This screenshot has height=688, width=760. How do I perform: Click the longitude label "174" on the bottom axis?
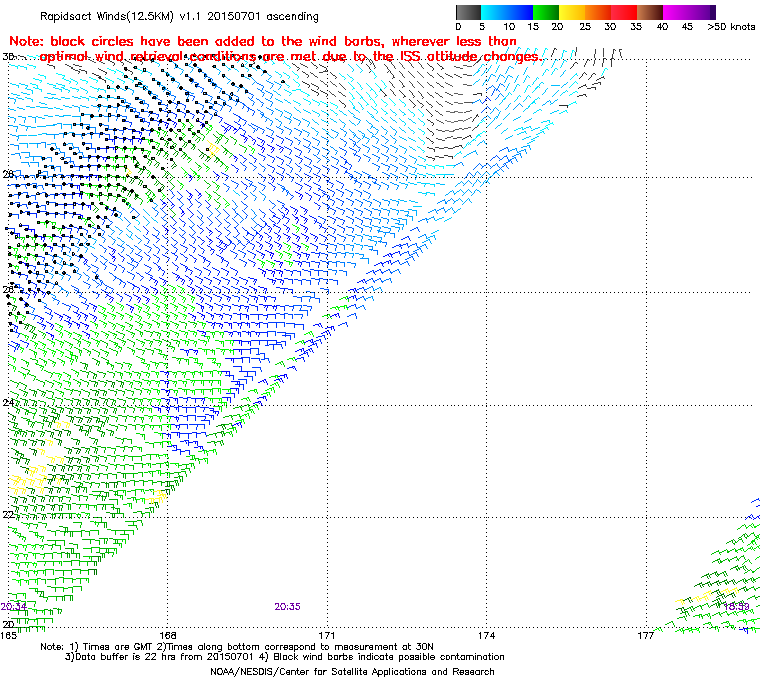(x=487, y=635)
